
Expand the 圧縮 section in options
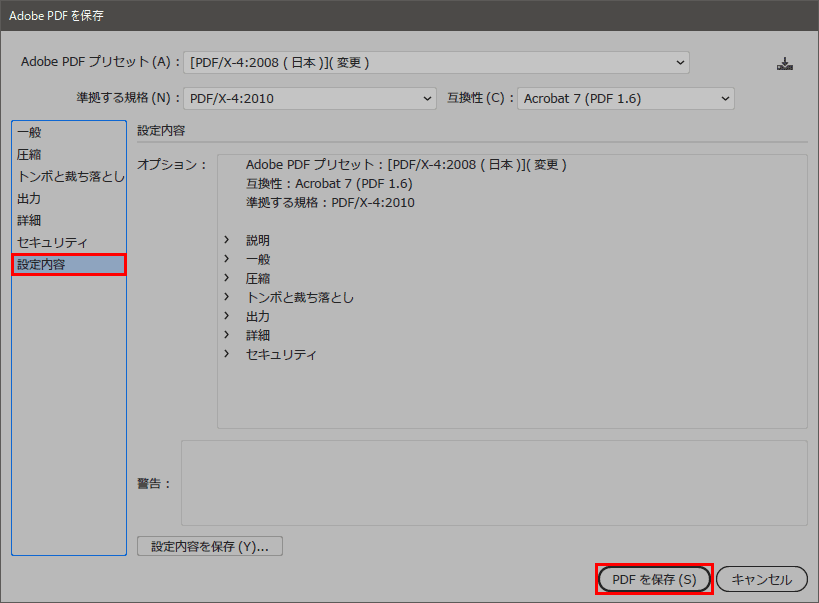(227, 277)
